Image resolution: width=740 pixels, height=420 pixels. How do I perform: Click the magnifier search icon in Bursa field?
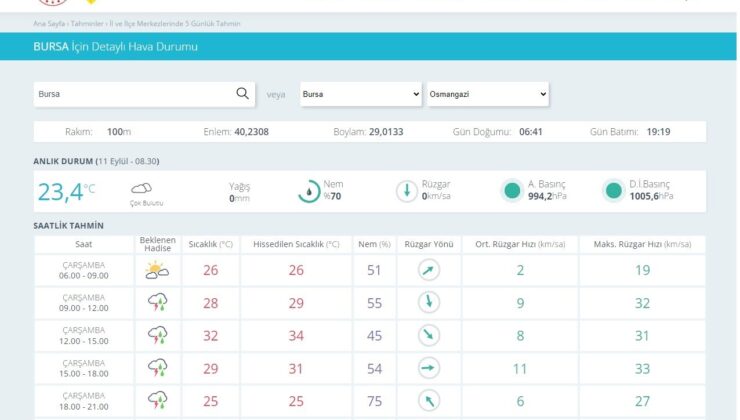click(x=243, y=93)
